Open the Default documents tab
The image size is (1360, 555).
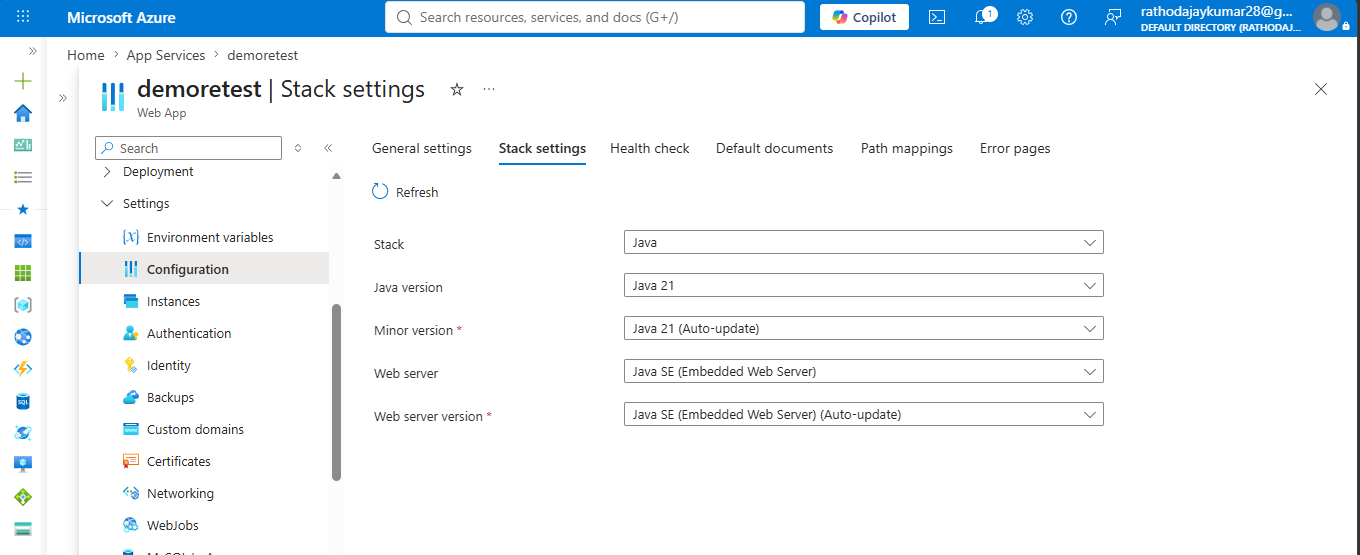774,148
